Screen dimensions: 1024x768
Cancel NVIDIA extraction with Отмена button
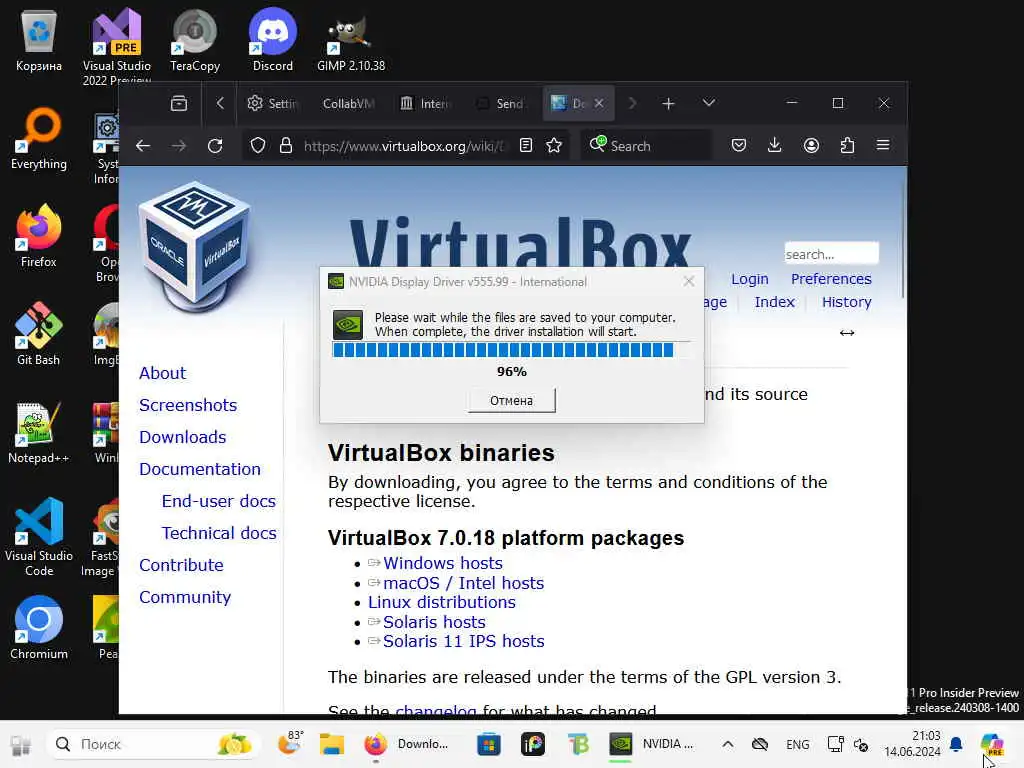pyautogui.click(x=511, y=400)
